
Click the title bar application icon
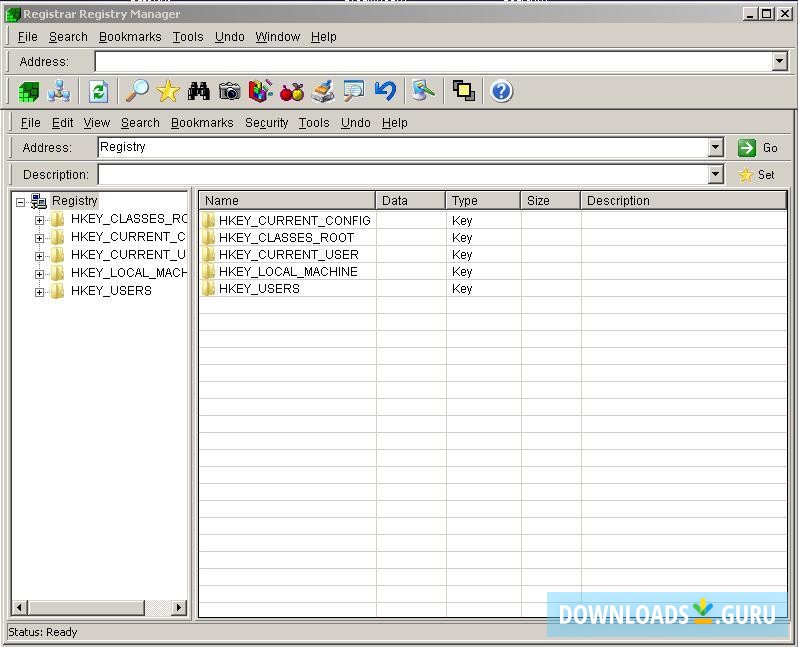(12, 14)
